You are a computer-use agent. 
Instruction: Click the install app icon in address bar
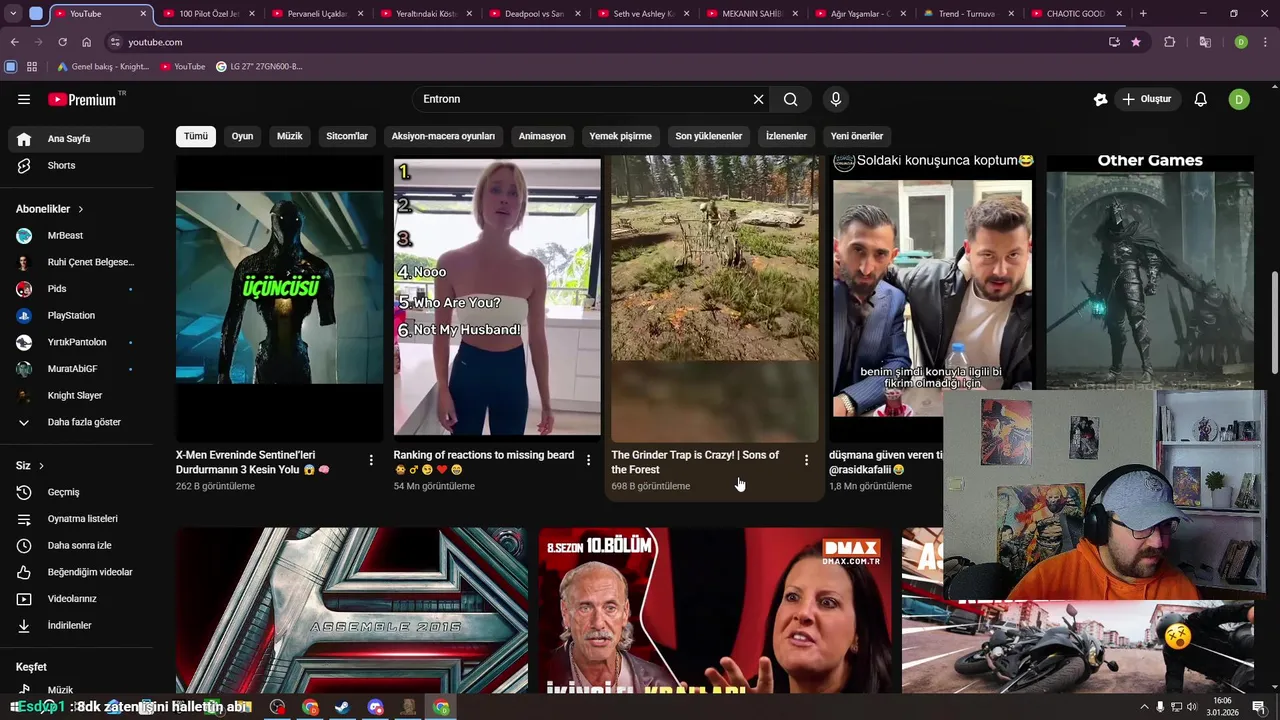click(1114, 42)
